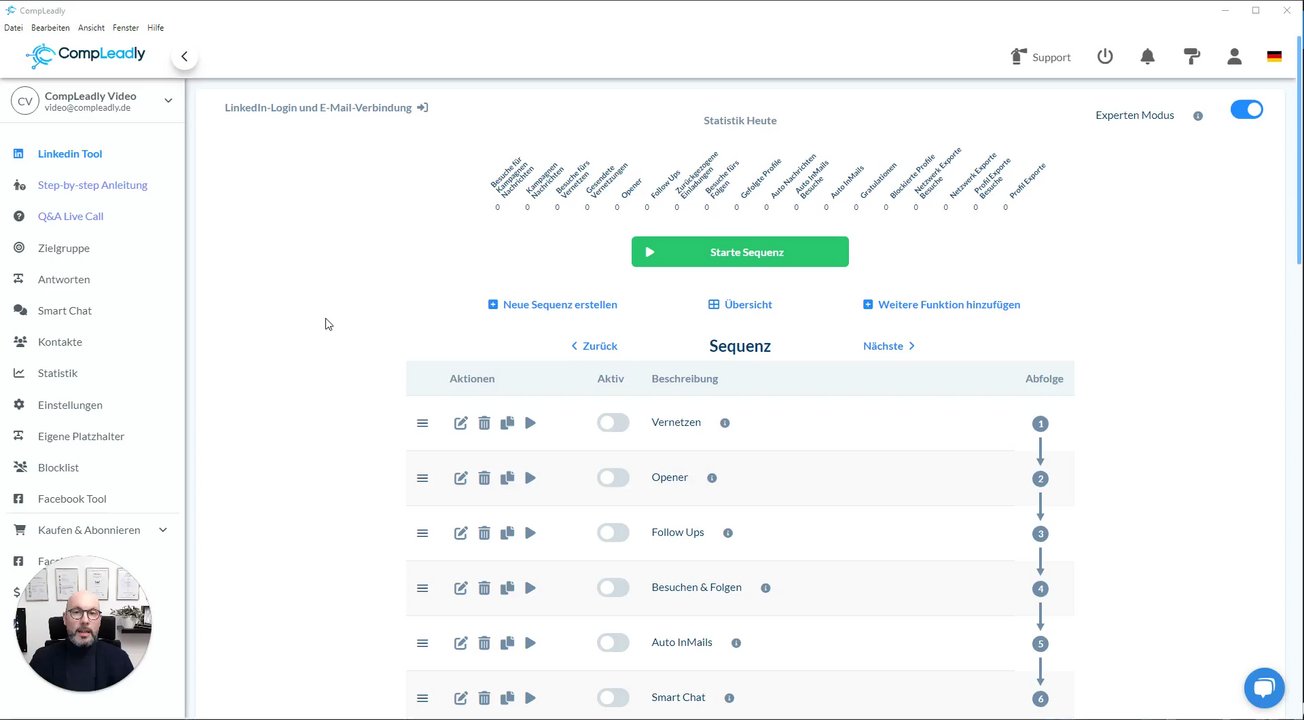The width and height of the screenshot is (1304, 720).
Task: Open the paint roller theme icon
Action: (1191, 57)
